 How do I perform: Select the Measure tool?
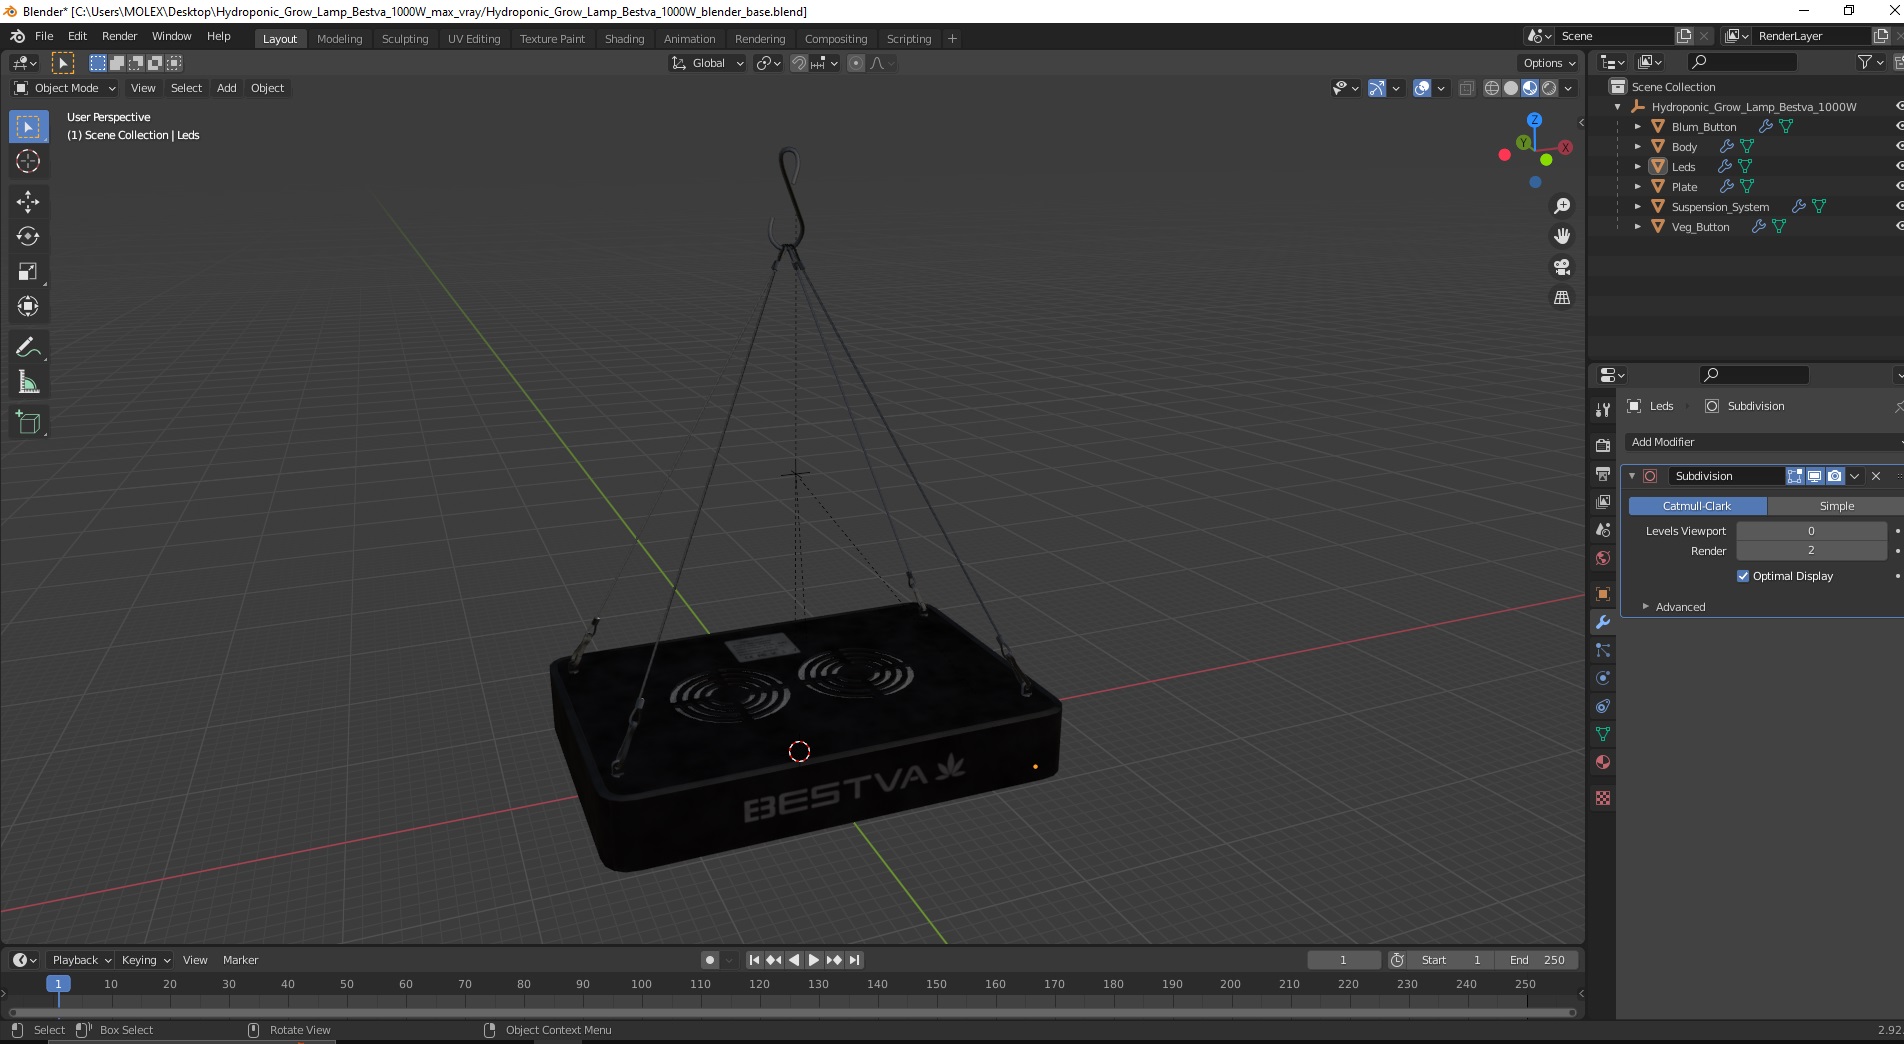[x=28, y=382]
